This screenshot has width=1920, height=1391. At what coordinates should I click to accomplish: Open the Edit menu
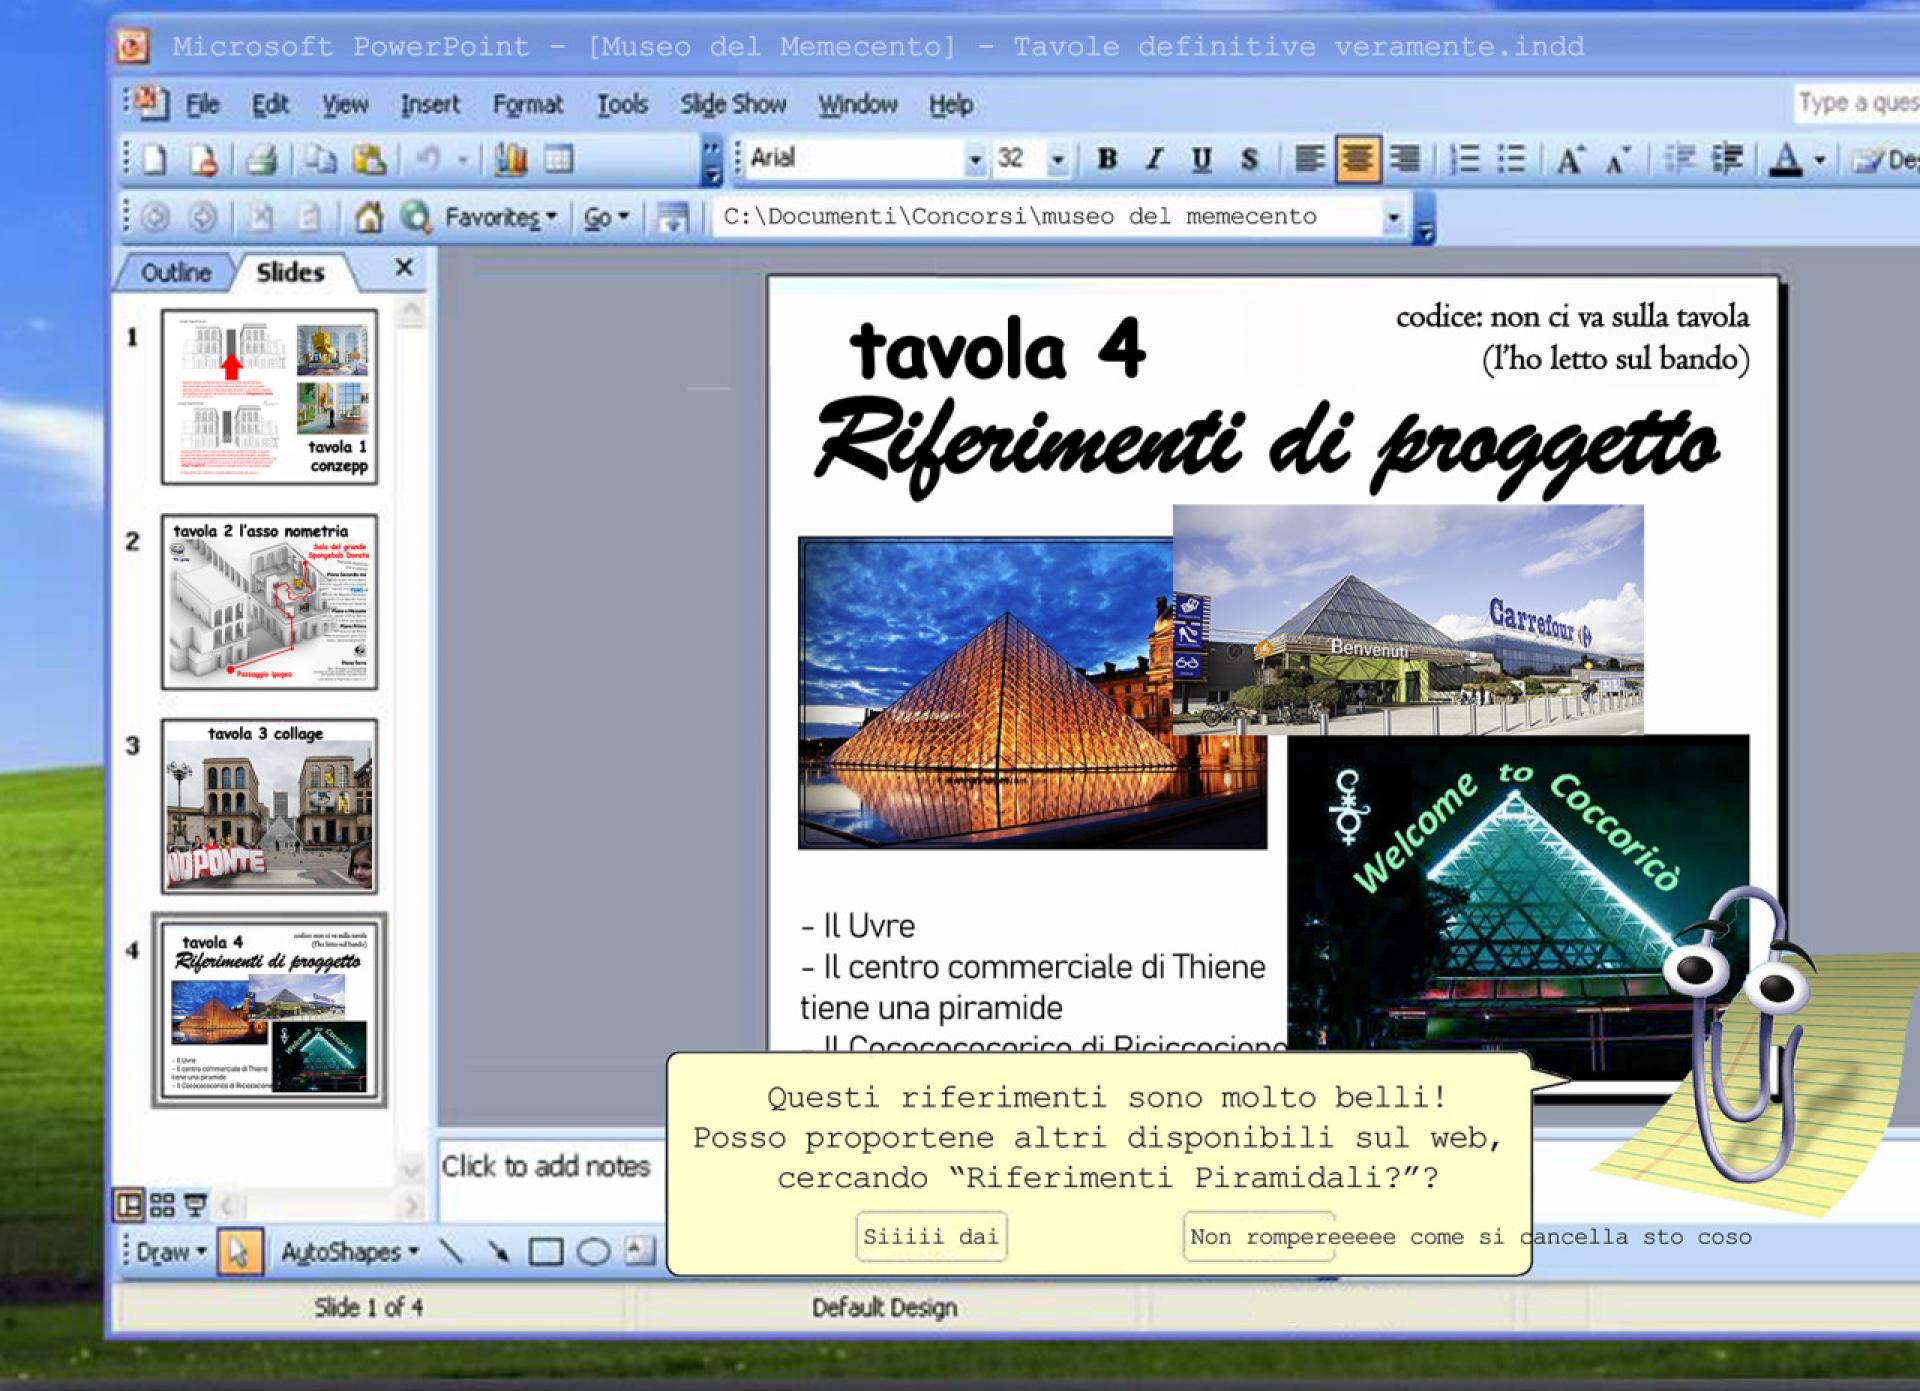tap(270, 105)
